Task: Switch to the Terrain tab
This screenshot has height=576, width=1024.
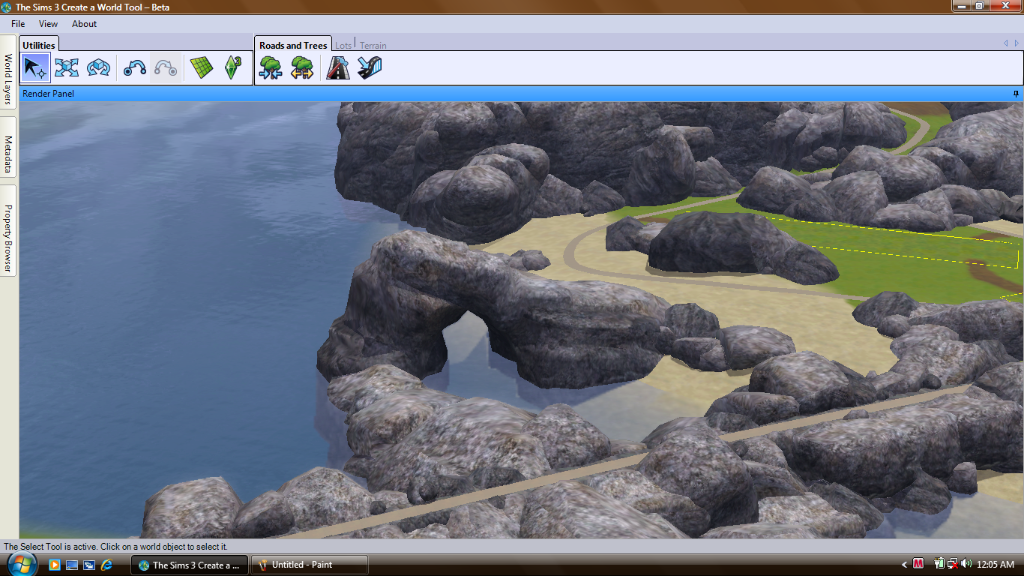Action: 373,45
